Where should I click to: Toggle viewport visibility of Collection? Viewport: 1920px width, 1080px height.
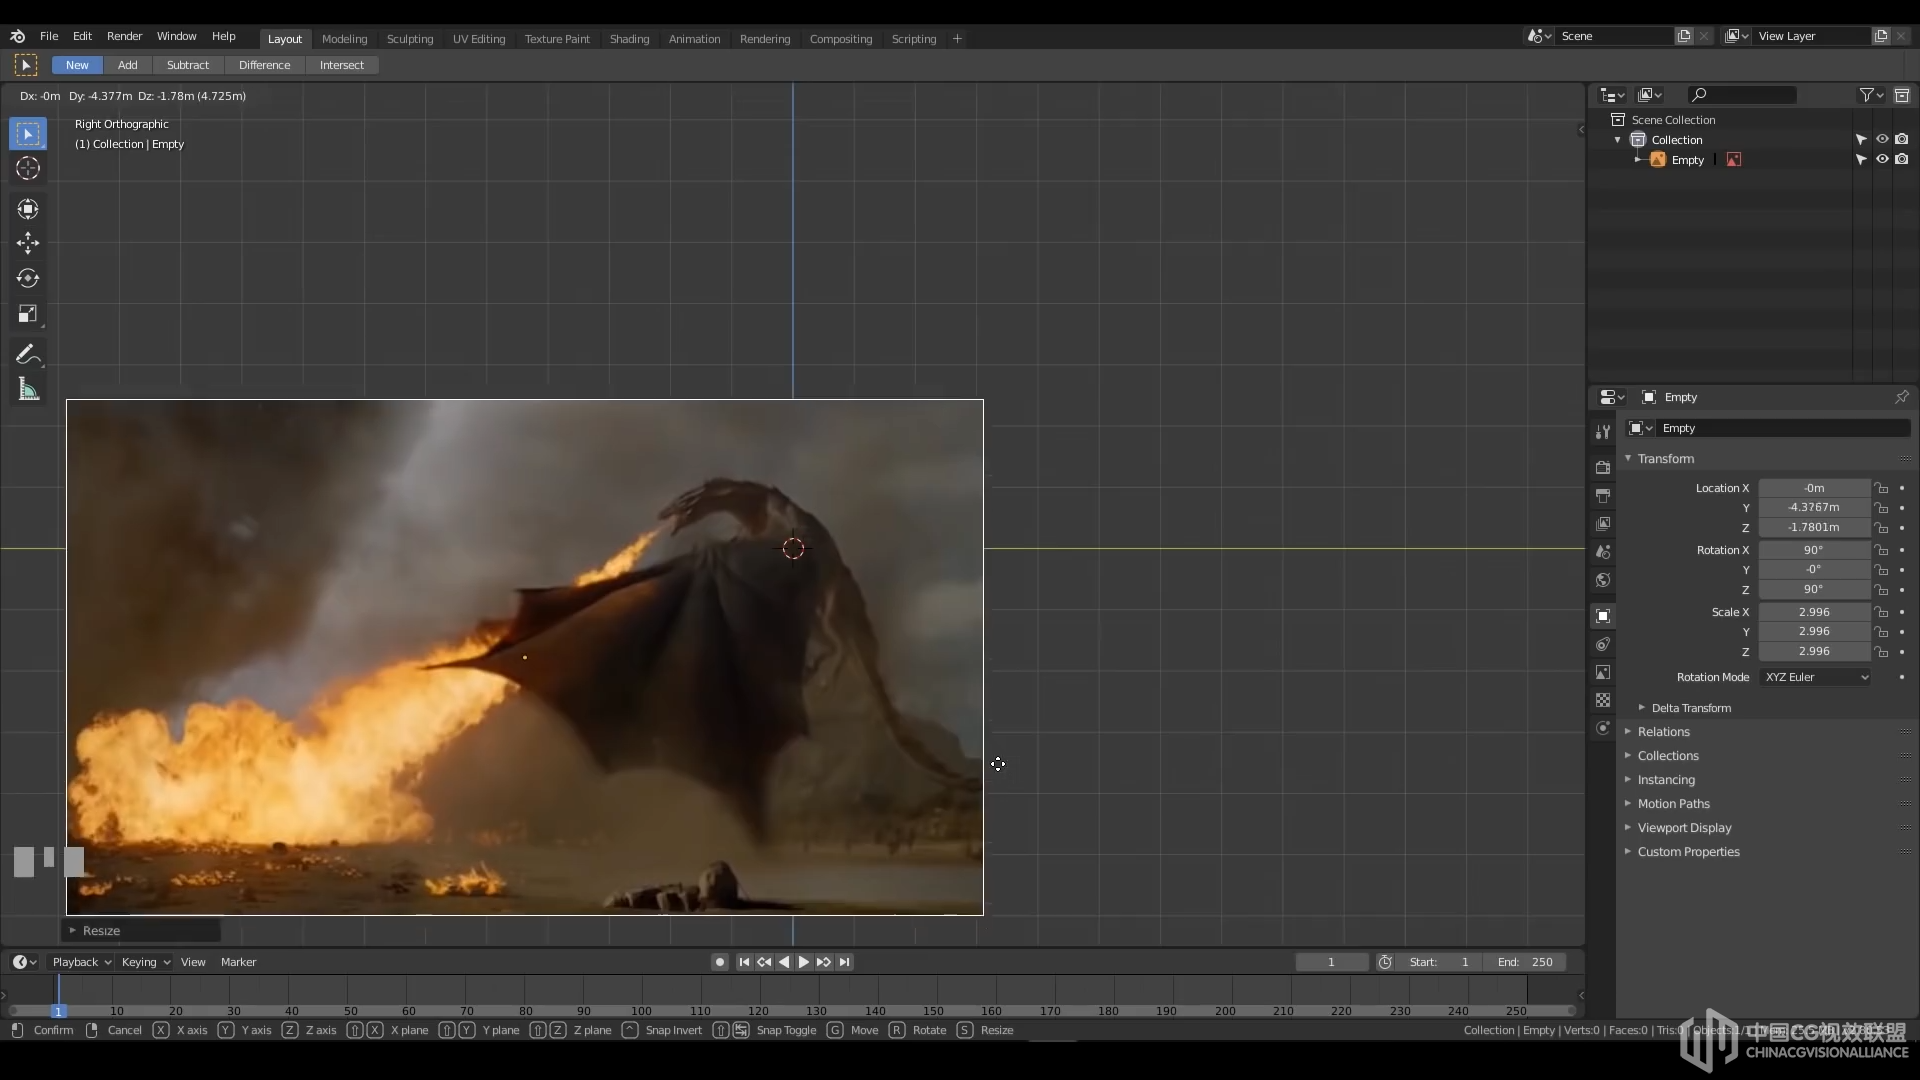[x=1881, y=140]
